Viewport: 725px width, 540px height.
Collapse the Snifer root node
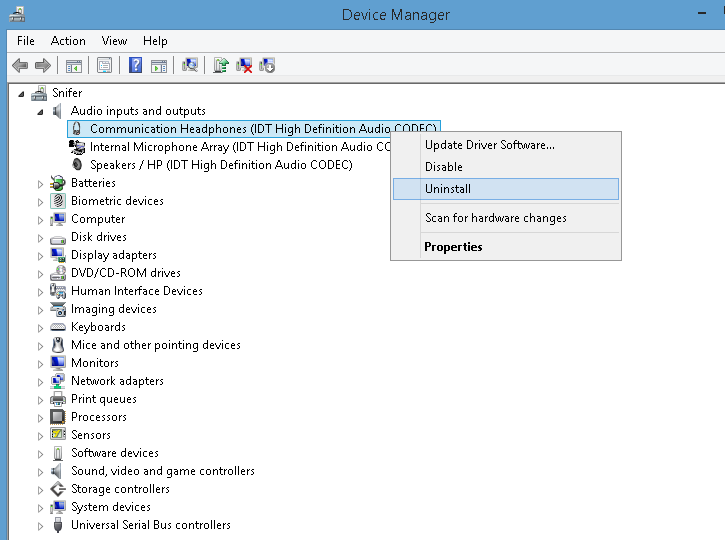[21, 94]
